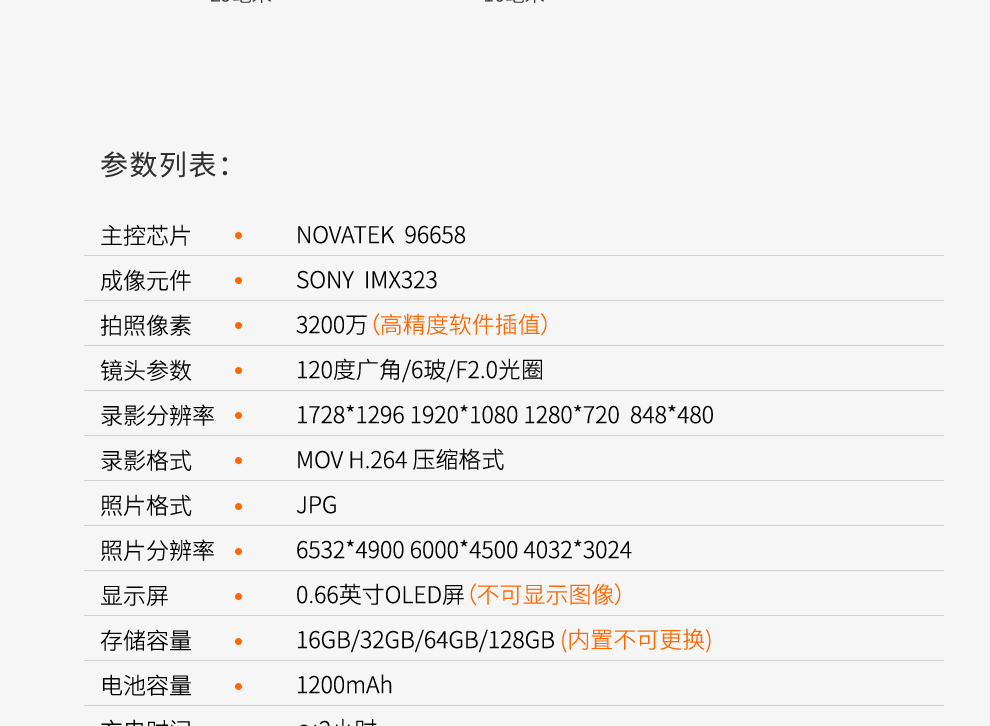Select the 录影格式 label

point(146,461)
